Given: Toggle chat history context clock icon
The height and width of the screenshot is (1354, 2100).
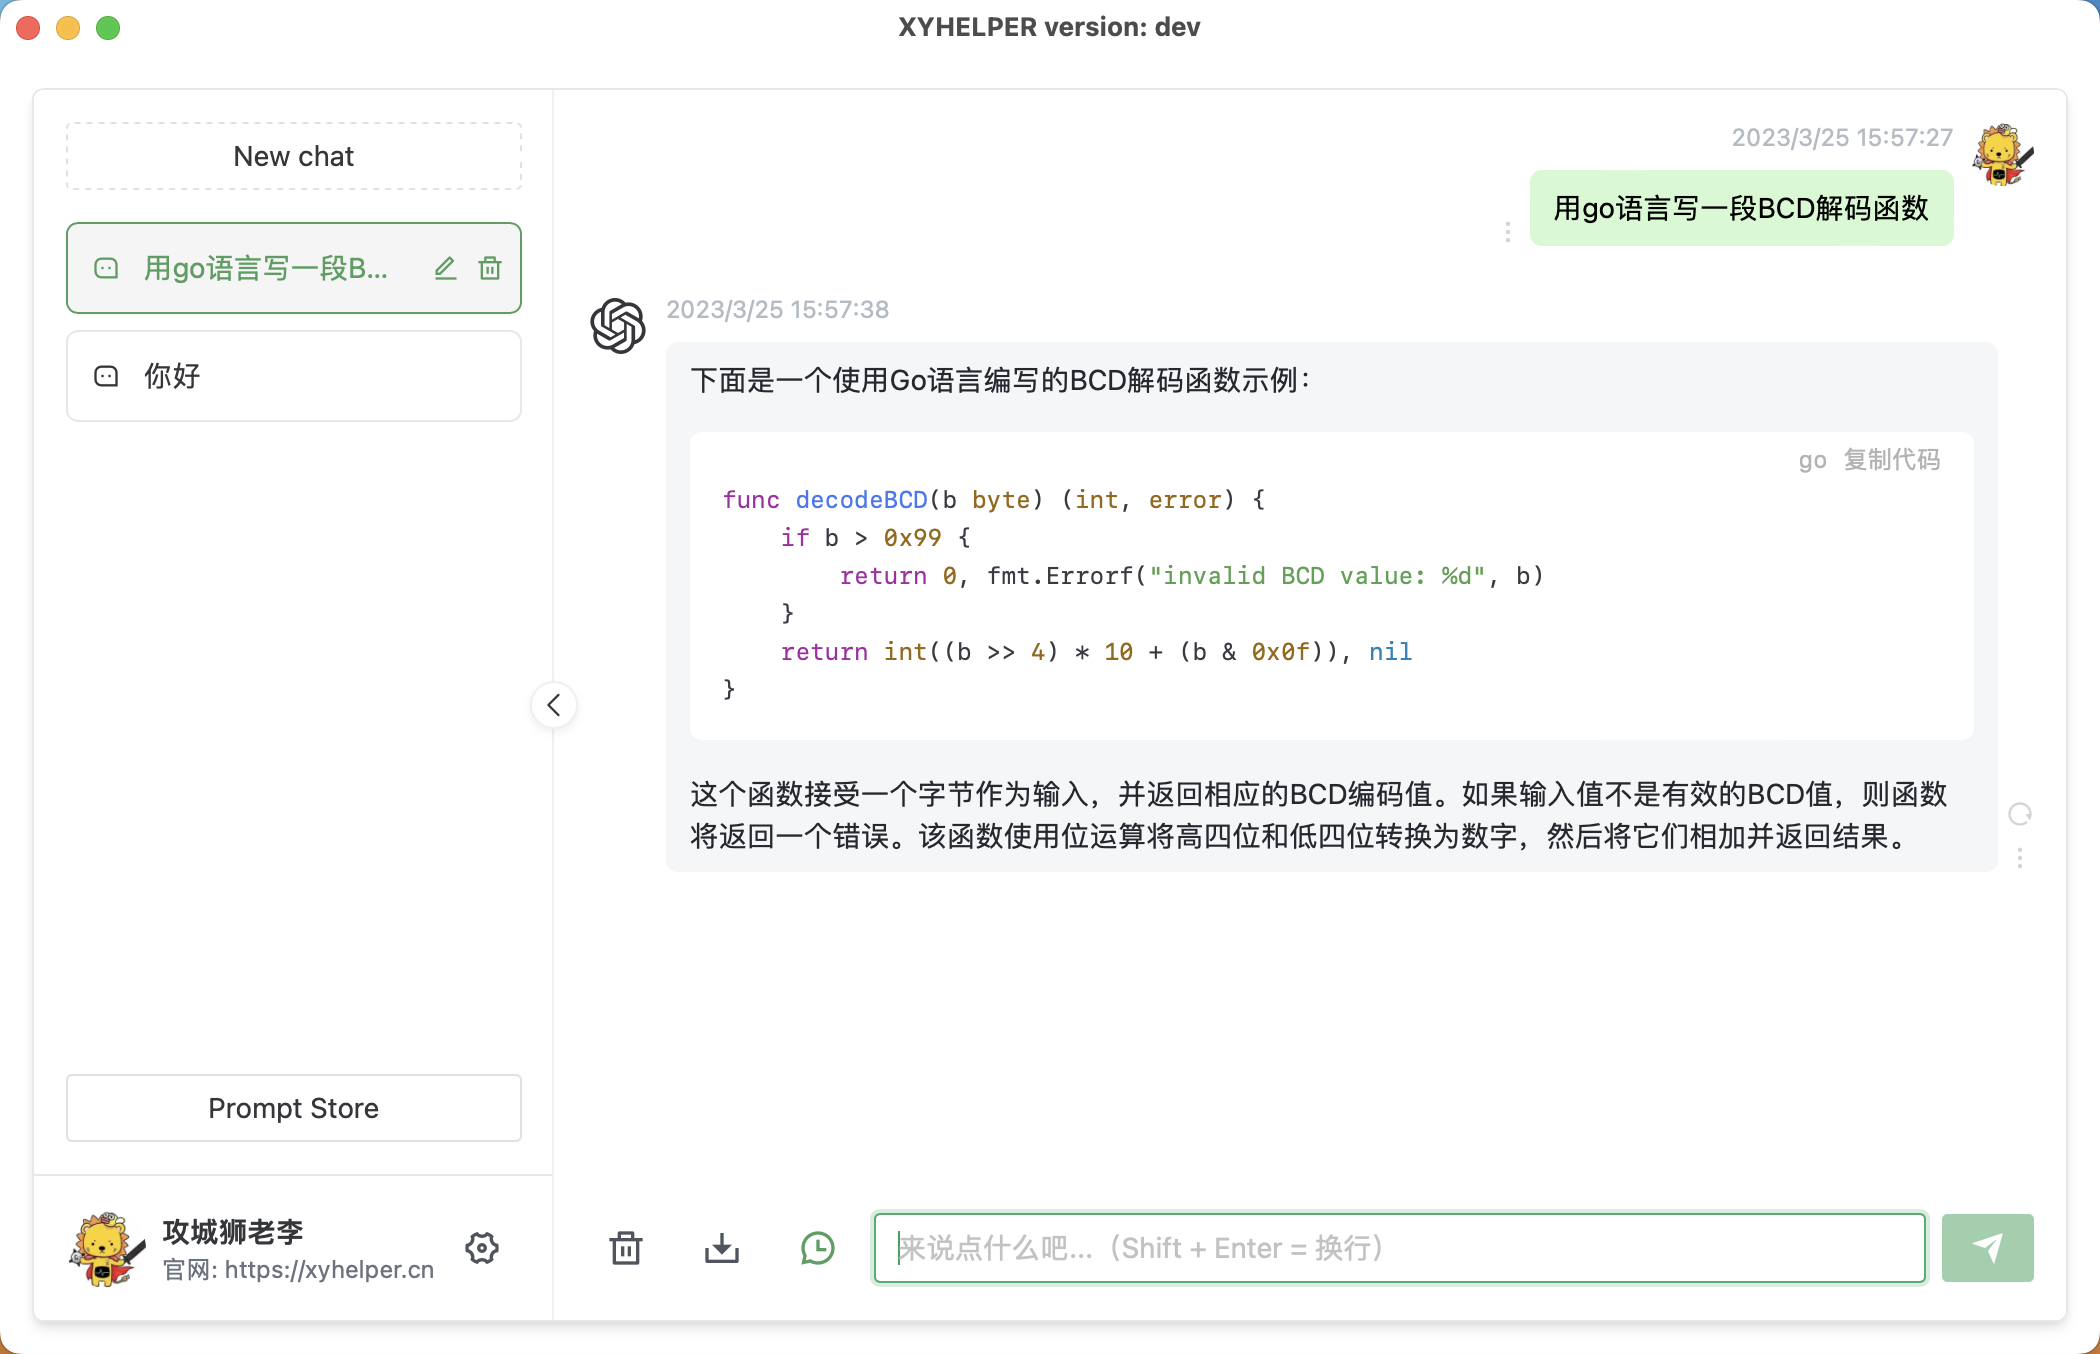Looking at the screenshot, I should [818, 1248].
